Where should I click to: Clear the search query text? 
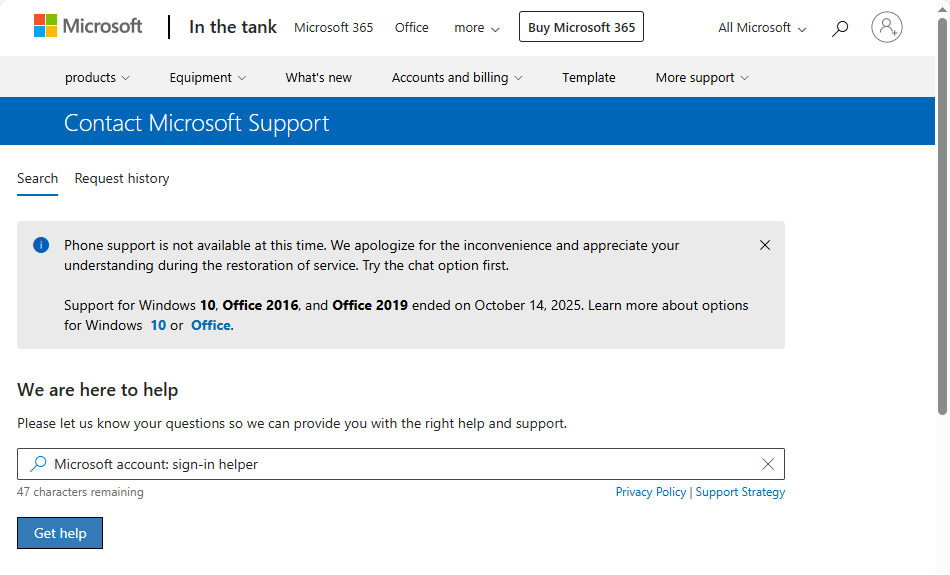(768, 464)
